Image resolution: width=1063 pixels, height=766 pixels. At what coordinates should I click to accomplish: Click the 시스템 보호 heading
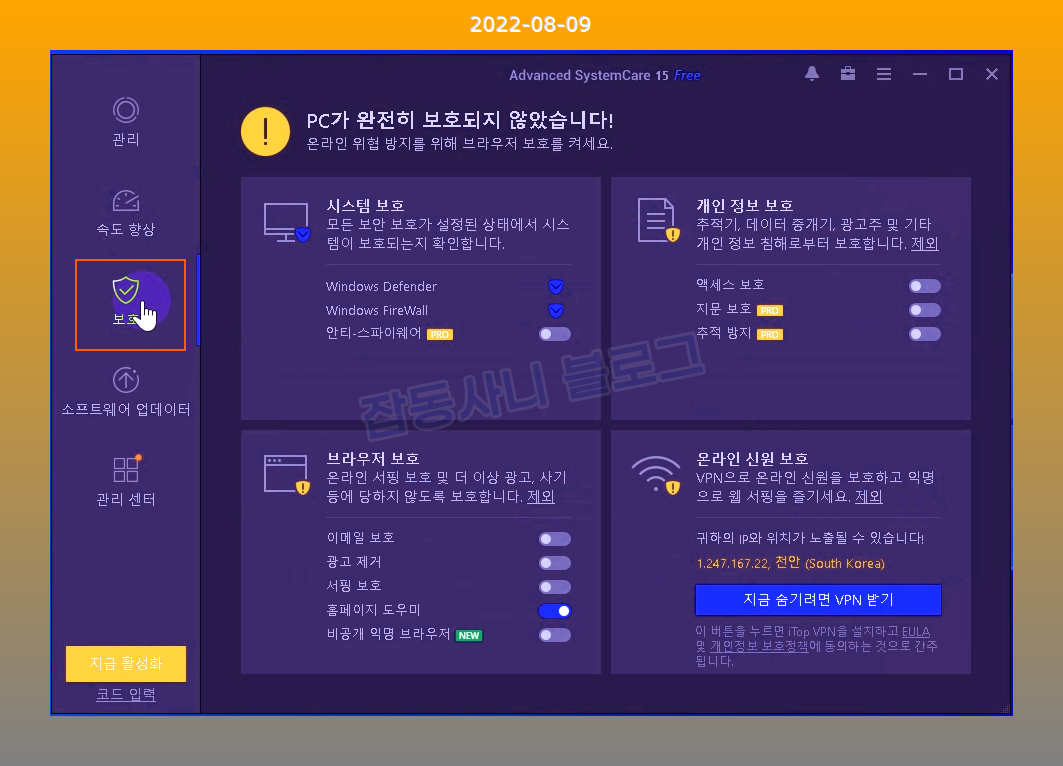tap(365, 205)
